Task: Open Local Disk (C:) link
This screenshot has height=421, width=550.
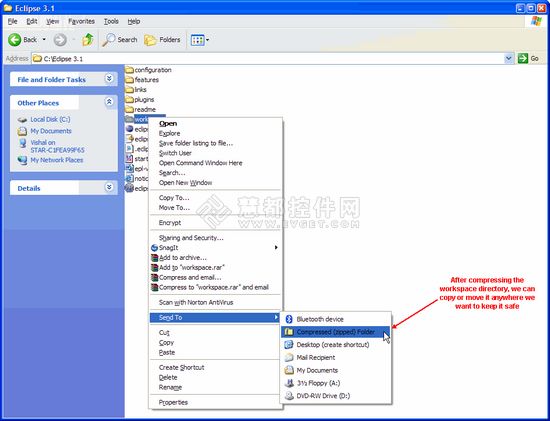Action: [50, 119]
